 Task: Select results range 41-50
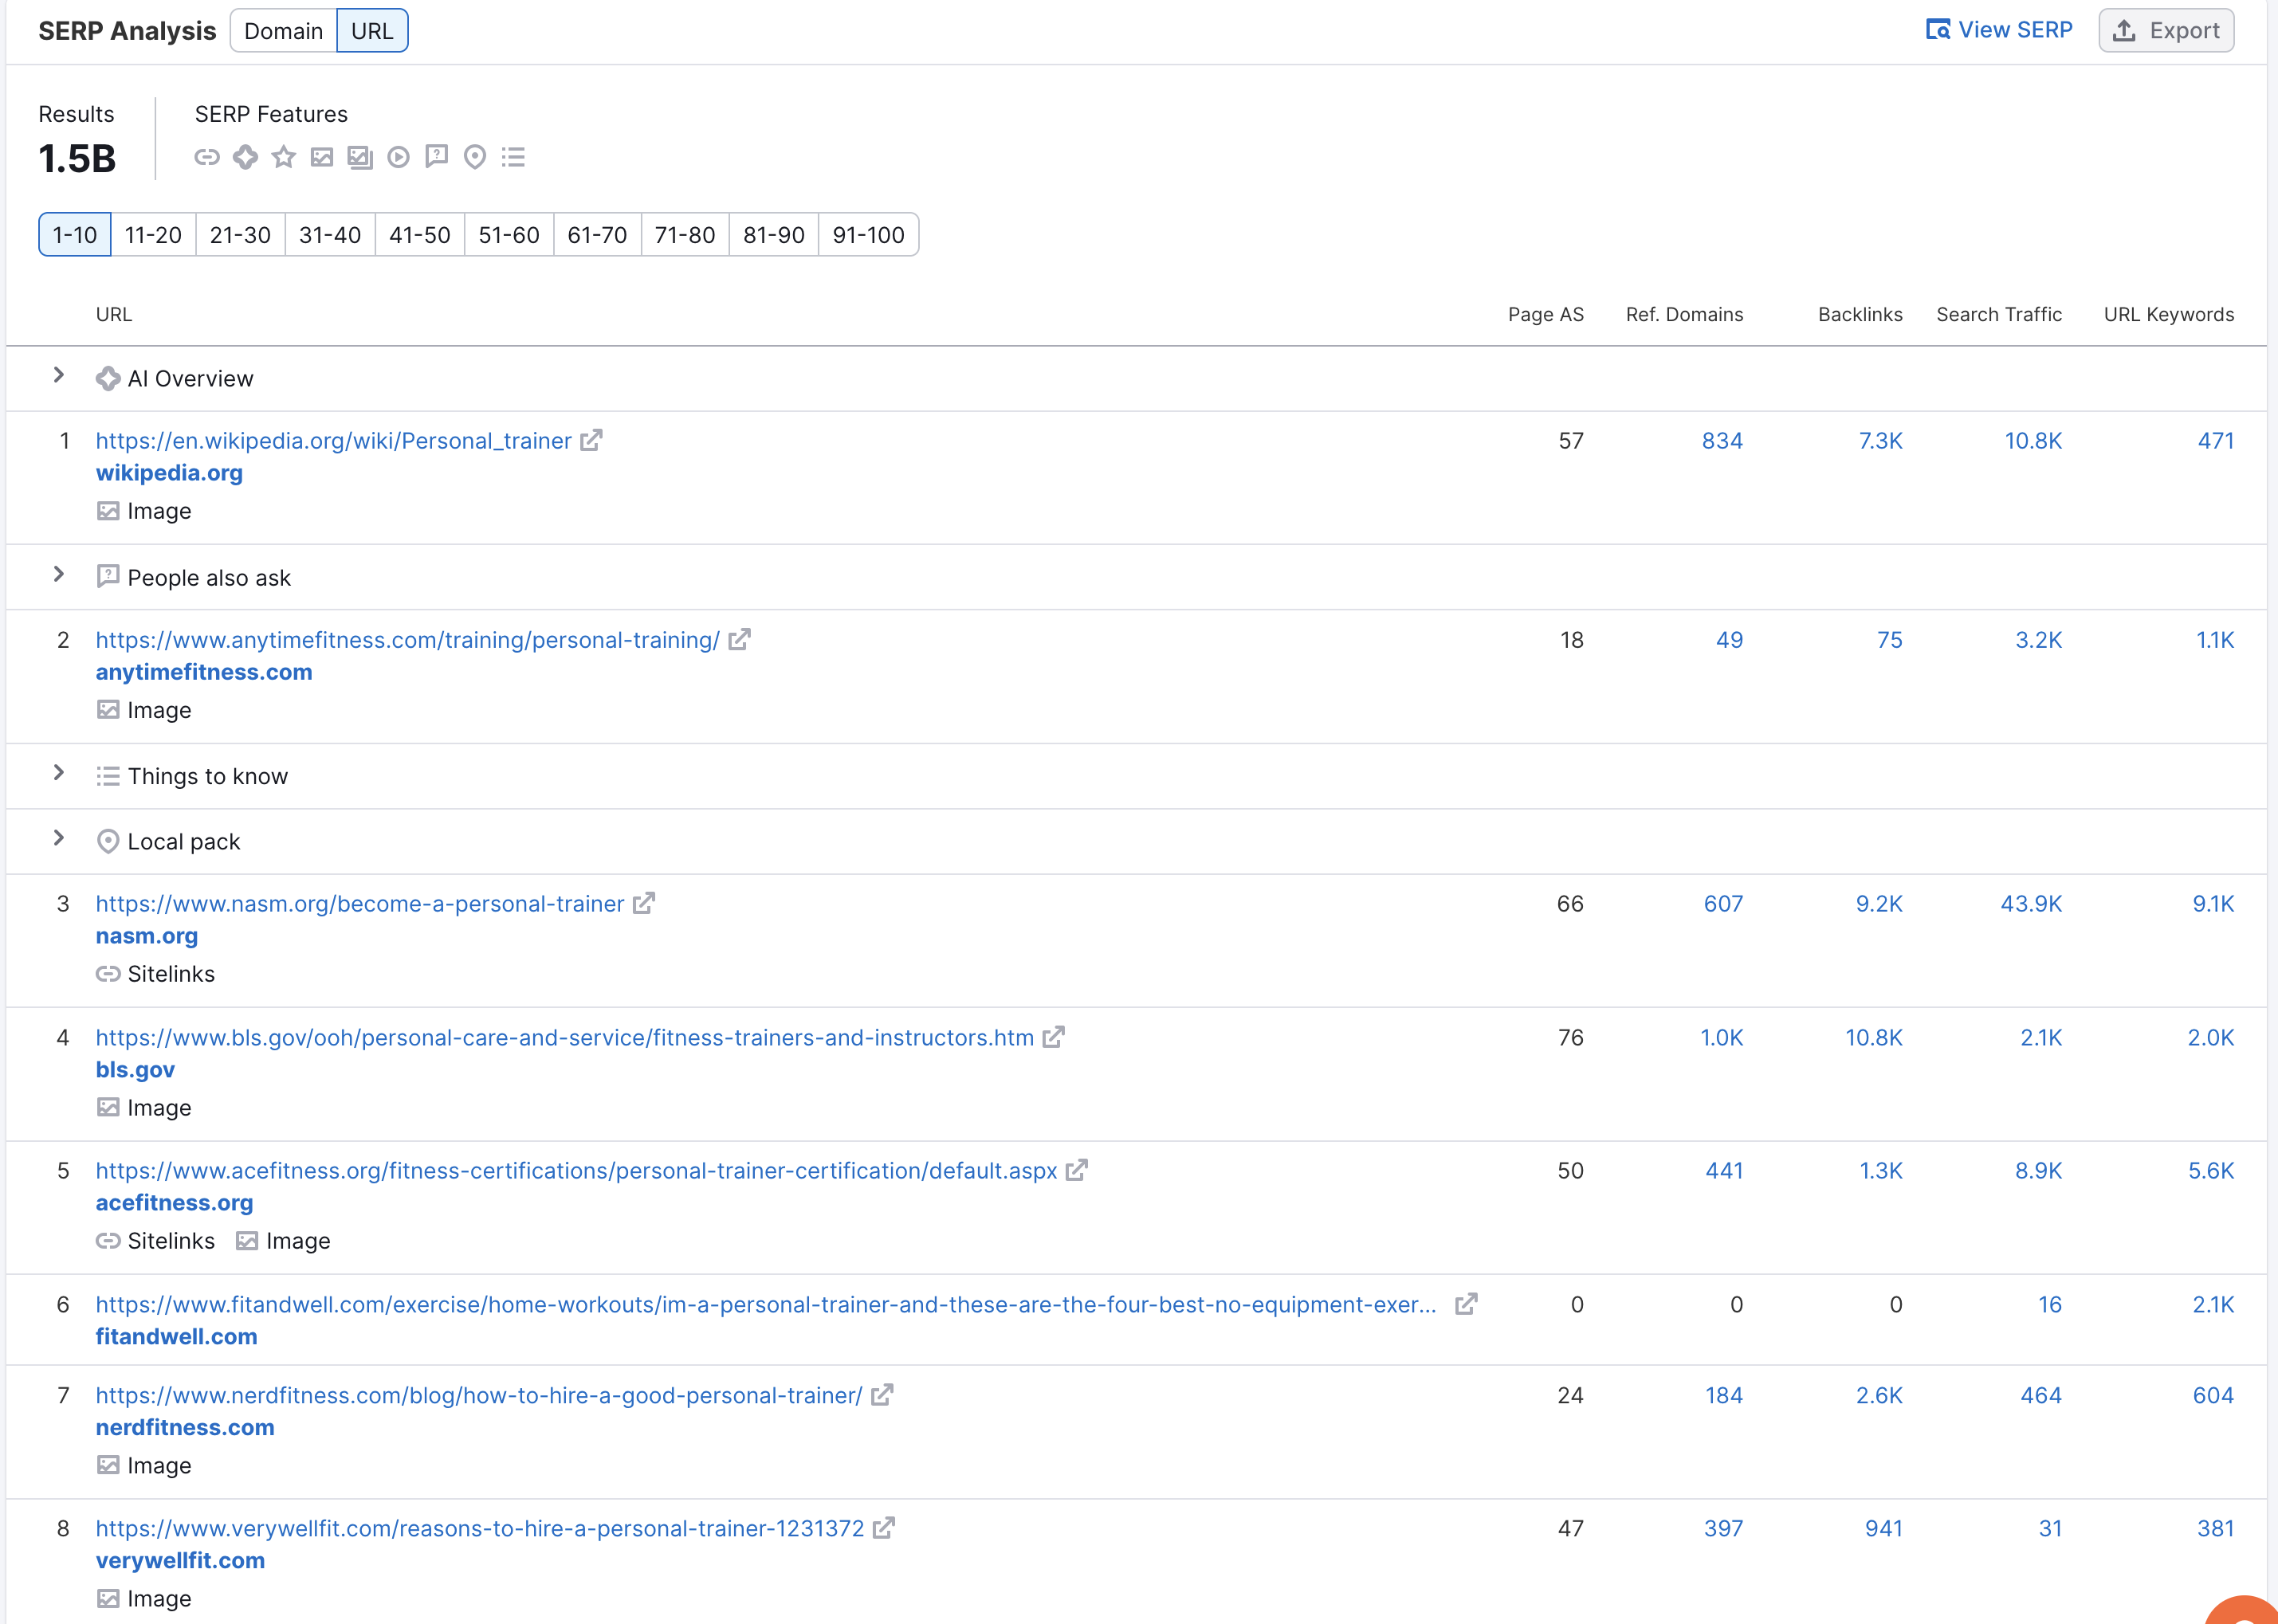click(x=420, y=235)
